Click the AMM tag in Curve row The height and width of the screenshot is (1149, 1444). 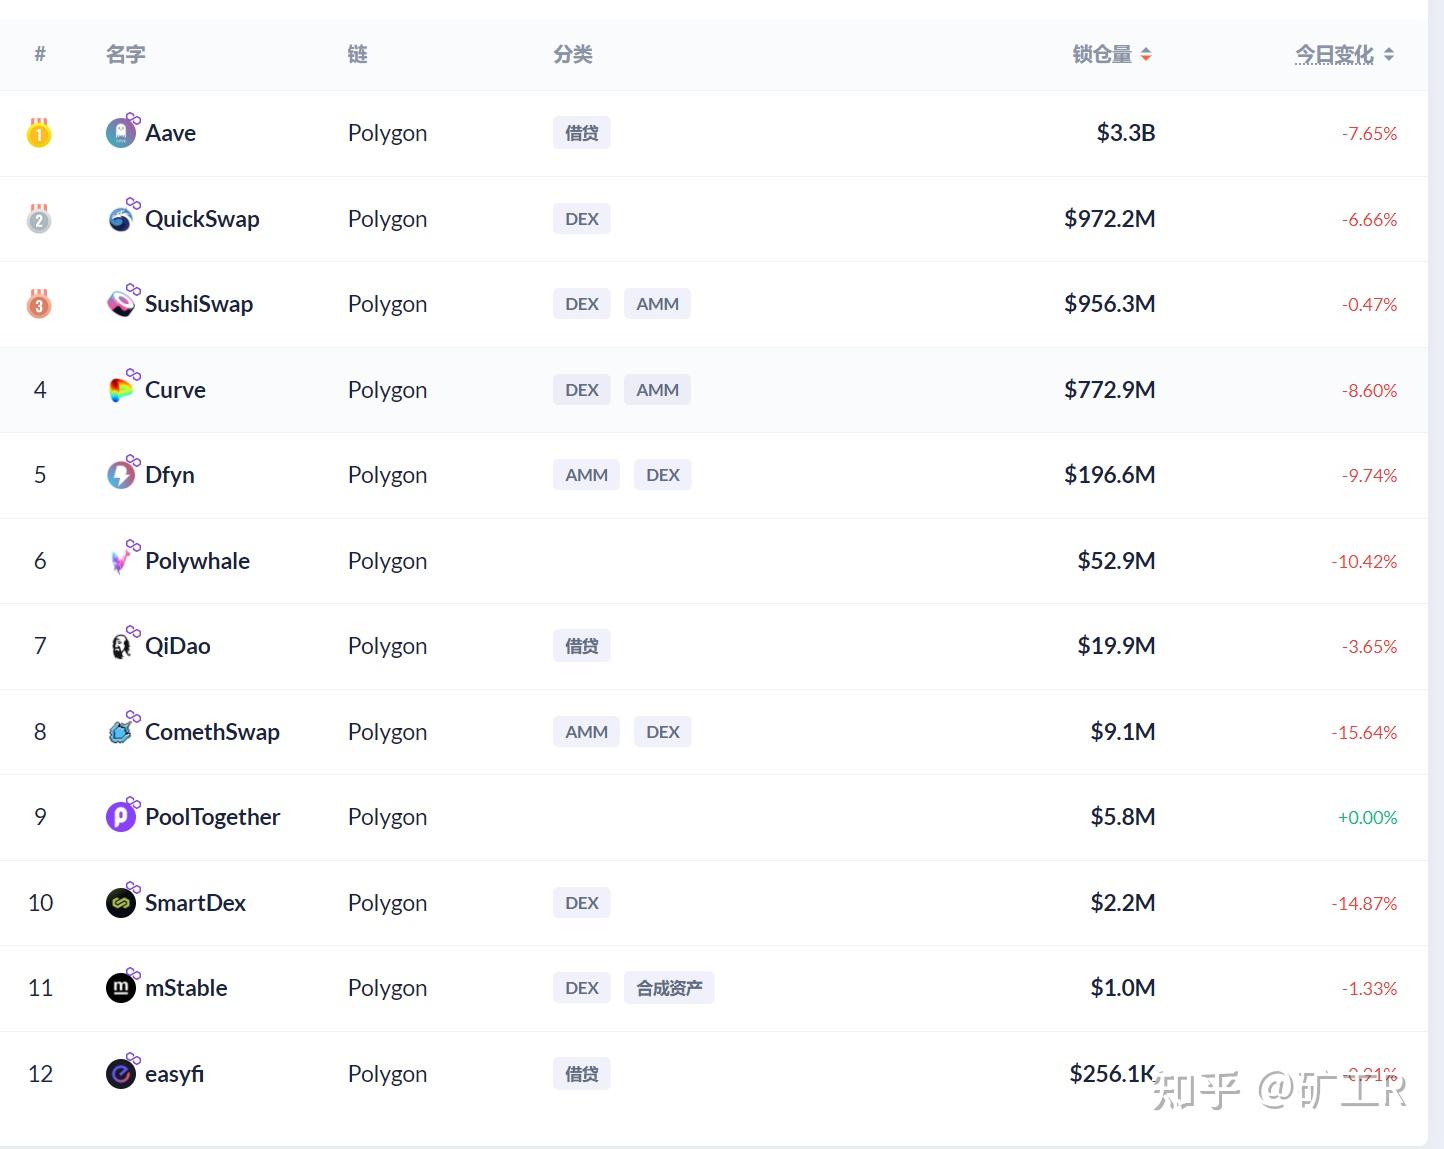pyautogui.click(x=657, y=390)
